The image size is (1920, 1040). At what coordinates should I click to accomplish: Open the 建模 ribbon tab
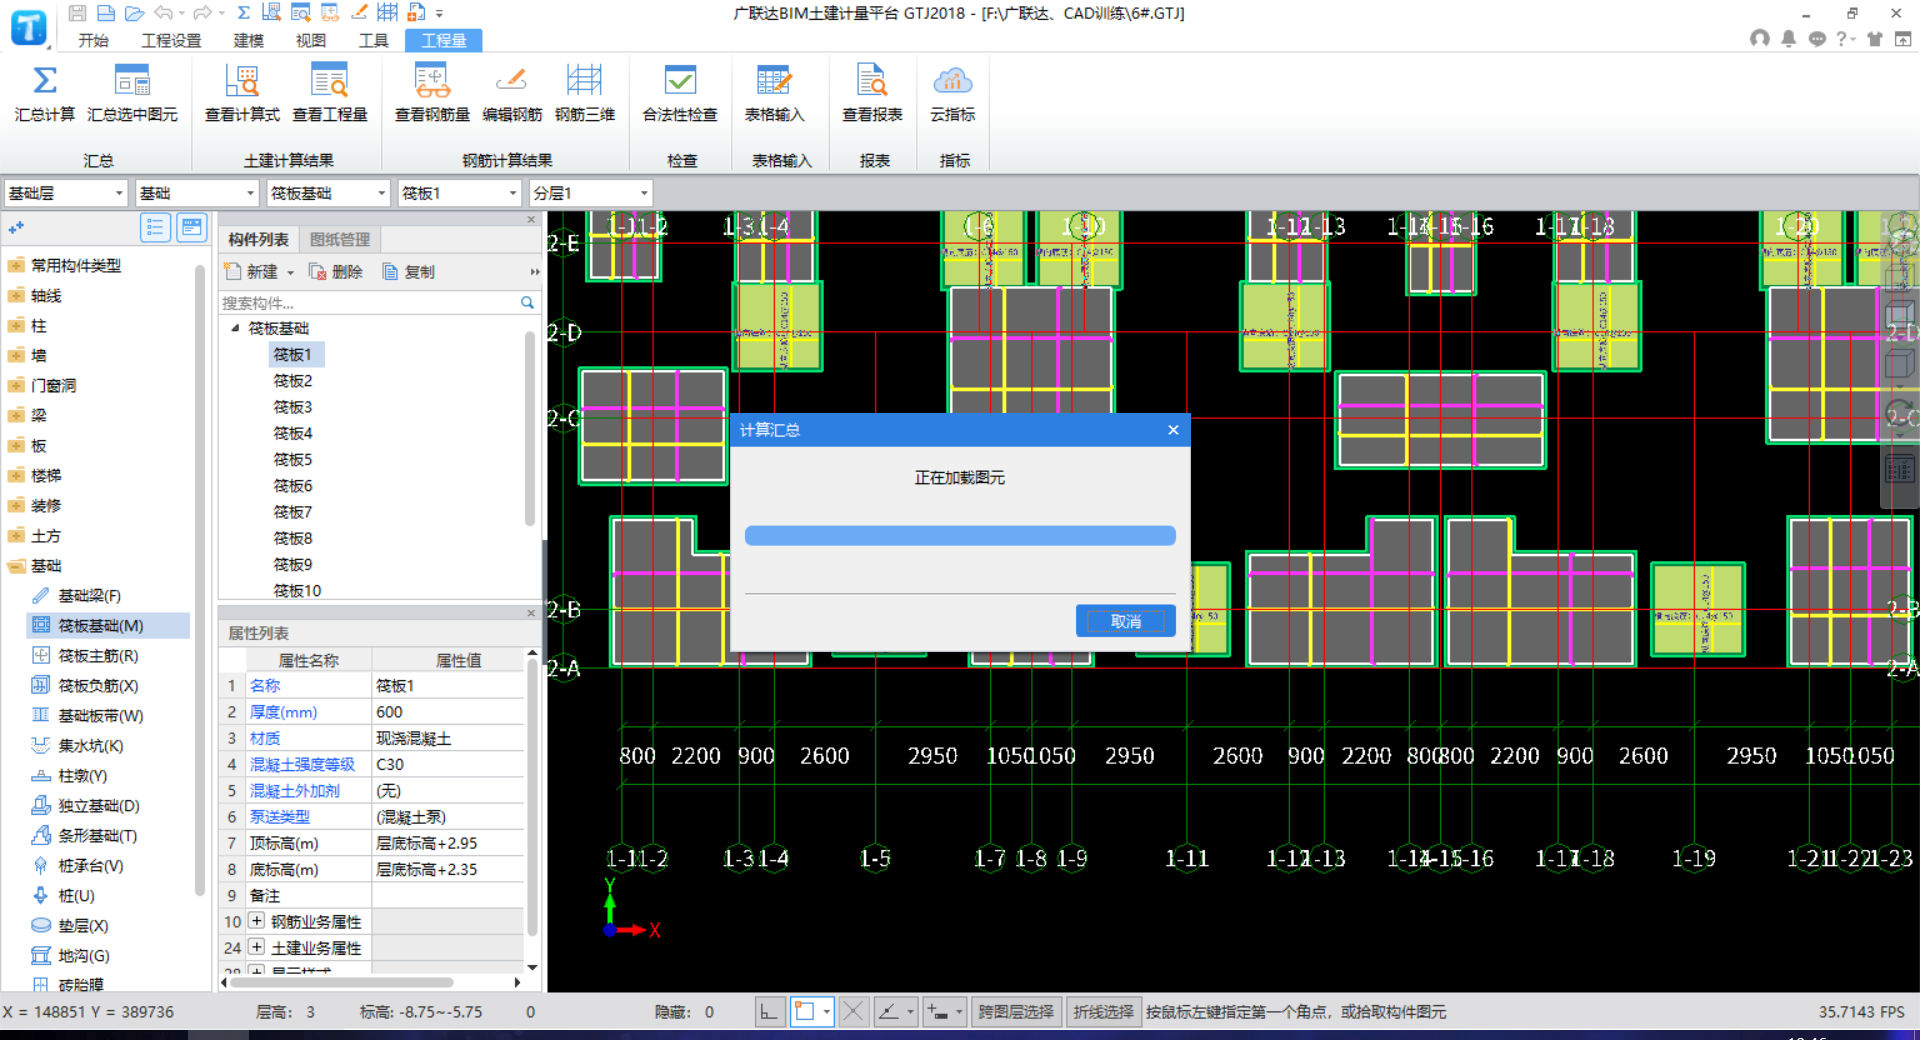248,40
